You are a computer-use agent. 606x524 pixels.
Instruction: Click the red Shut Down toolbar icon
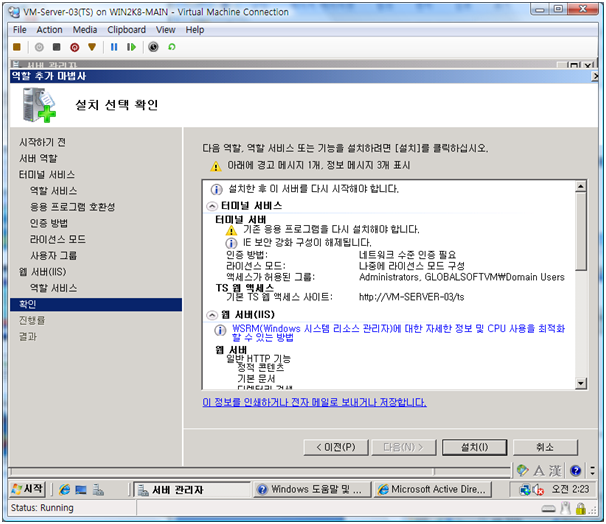pos(75,47)
